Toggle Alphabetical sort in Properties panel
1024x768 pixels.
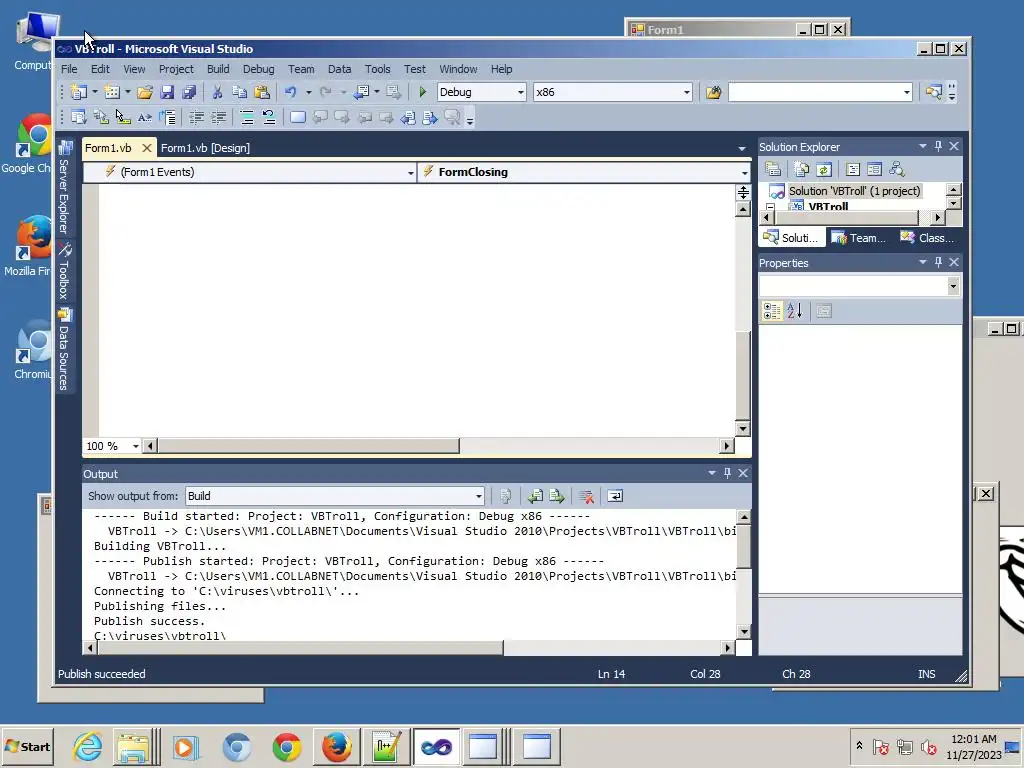(795, 312)
